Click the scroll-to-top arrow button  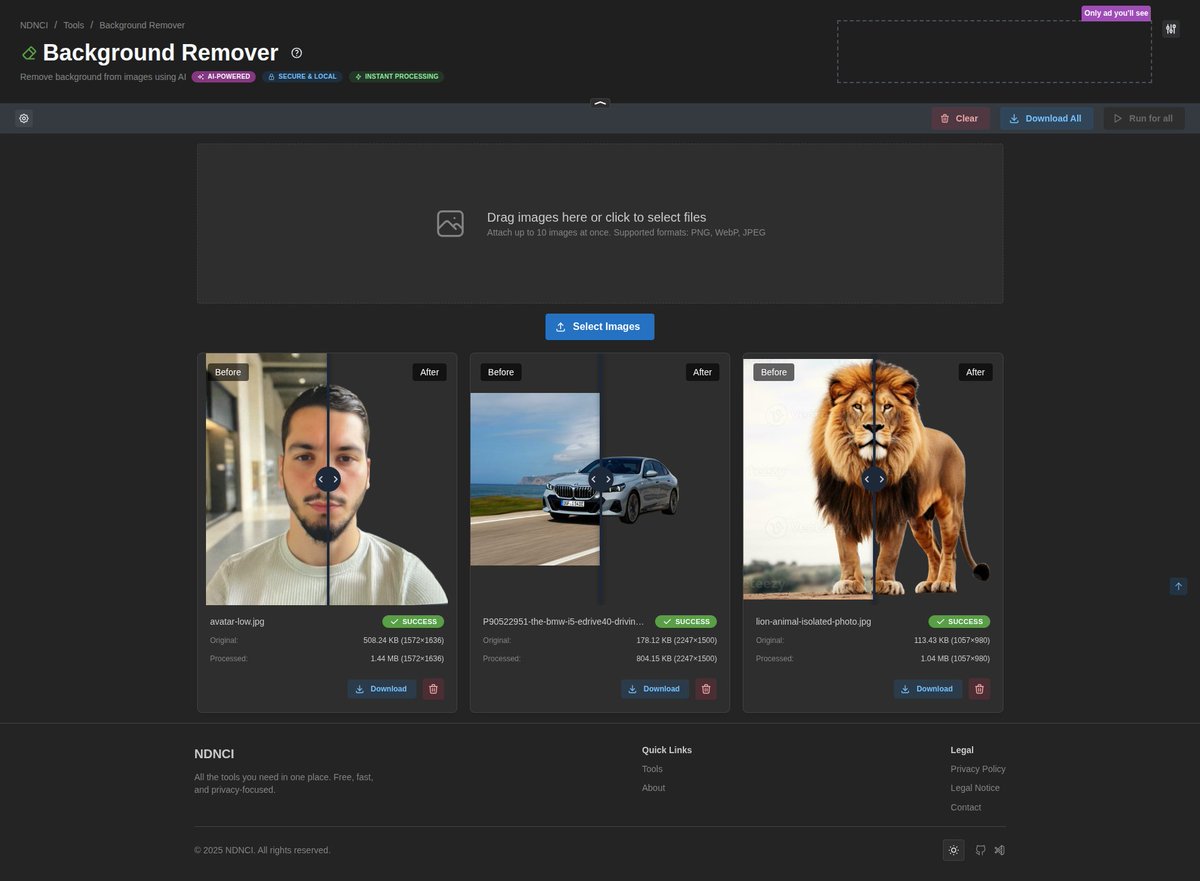coord(1178,586)
